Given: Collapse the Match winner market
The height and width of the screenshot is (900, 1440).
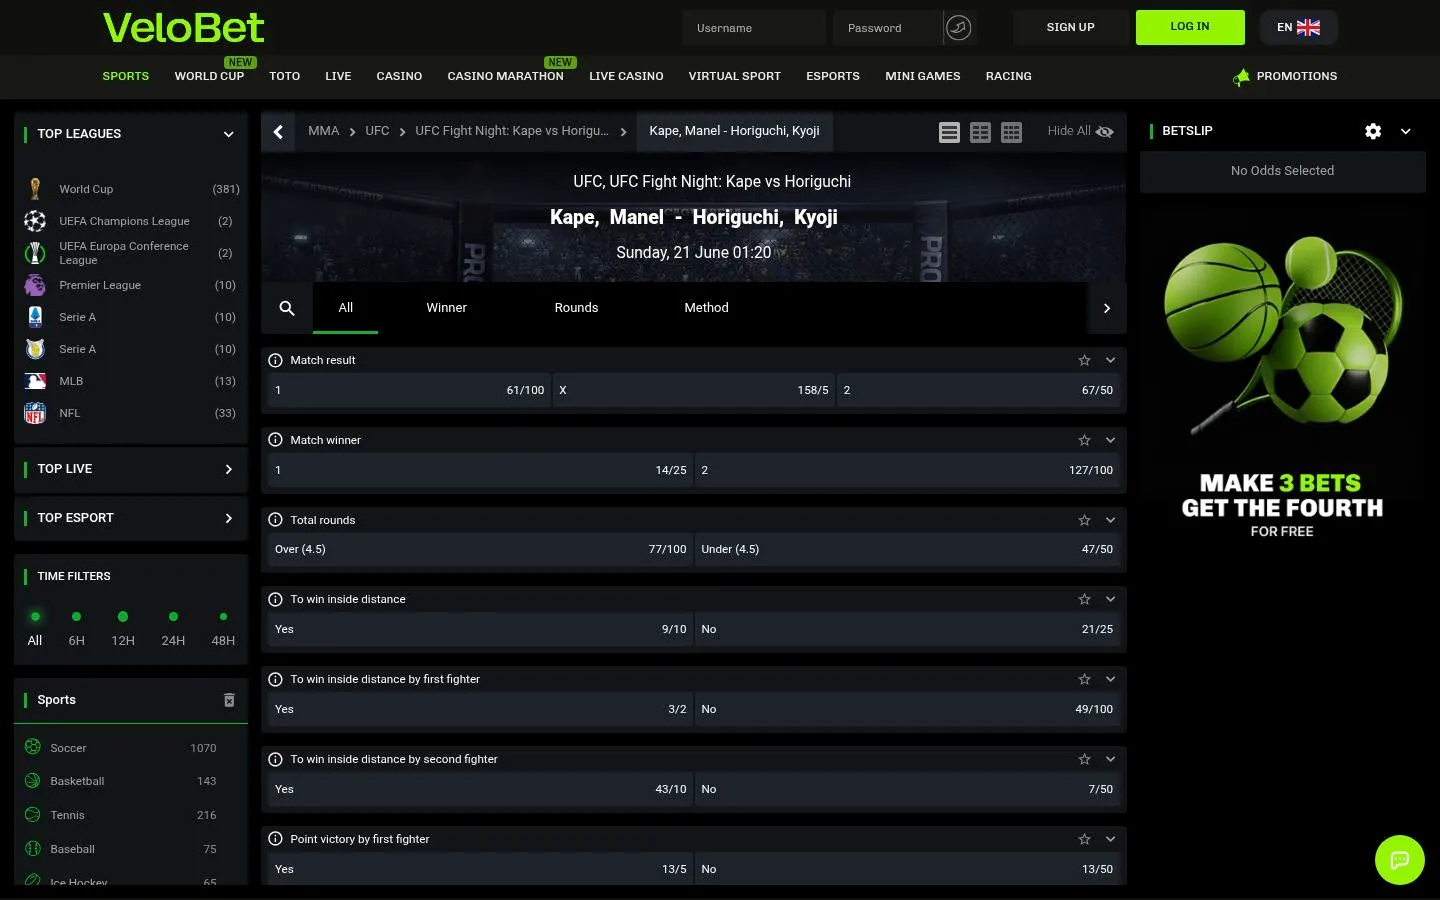Looking at the screenshot, I should pyautogui.click(x=1110, y=440).
